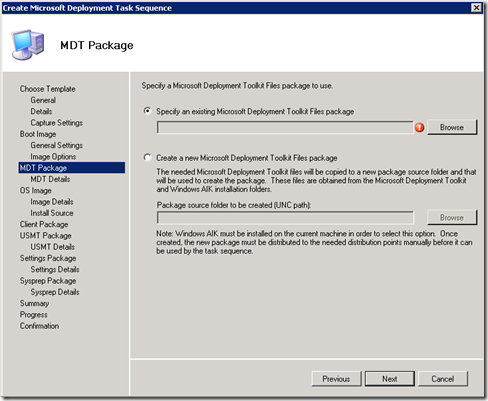The height and width of the screenshot is (401, 488).
Task: Open the Settings Package step
Action: point(48,258)
